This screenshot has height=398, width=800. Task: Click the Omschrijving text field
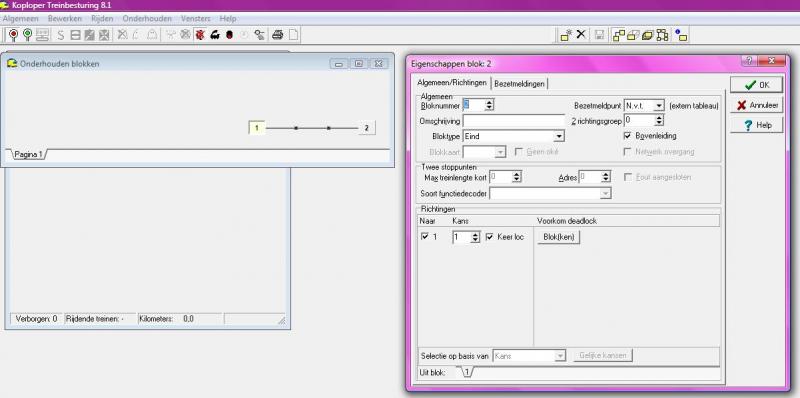[x=513, y=121]
